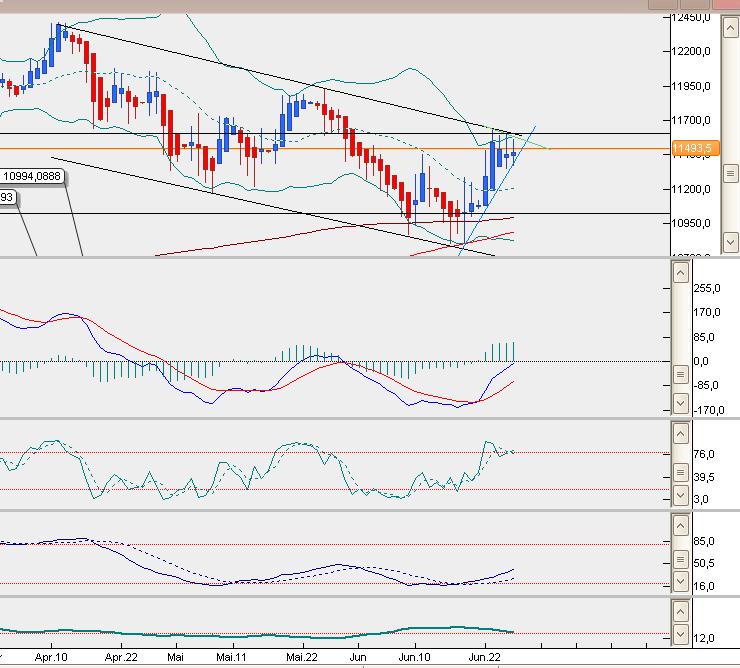Click the 16,0 oscillator scale value
This screenshot has height=668, width=740.
pyautogui.click(x=704, y=586)
